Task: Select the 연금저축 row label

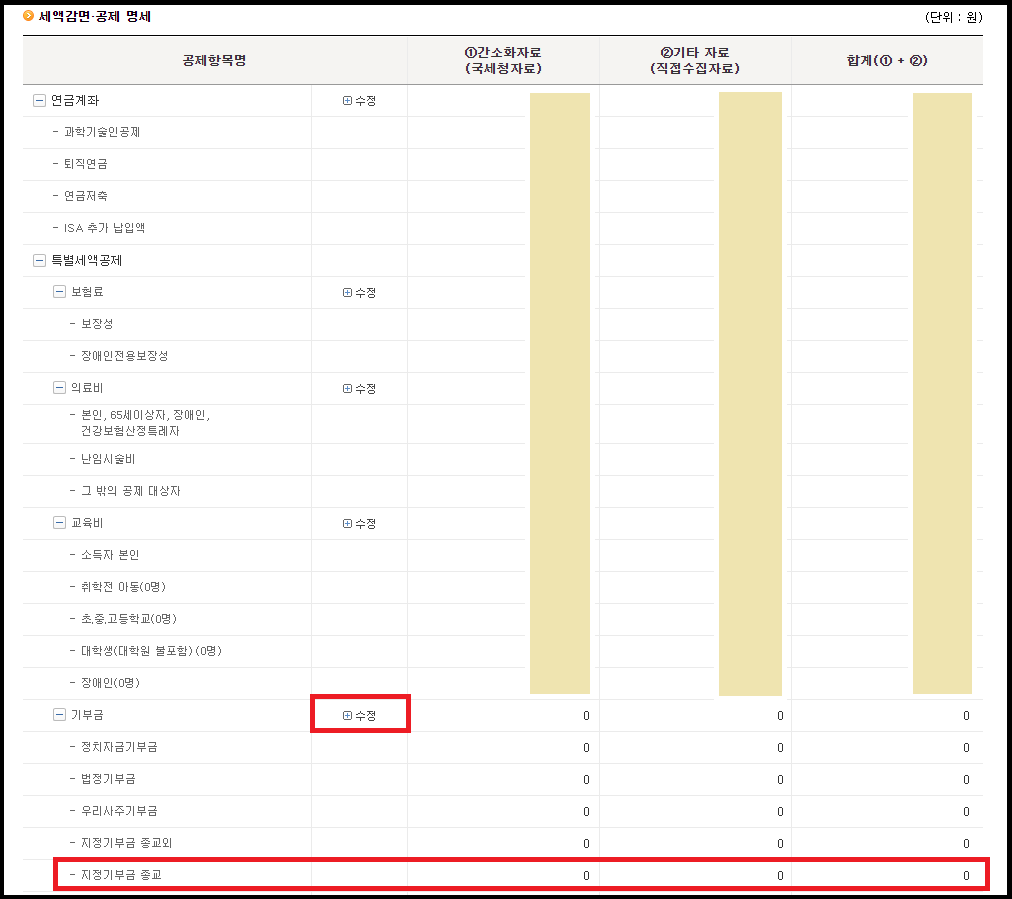Action: coord(85,196)
